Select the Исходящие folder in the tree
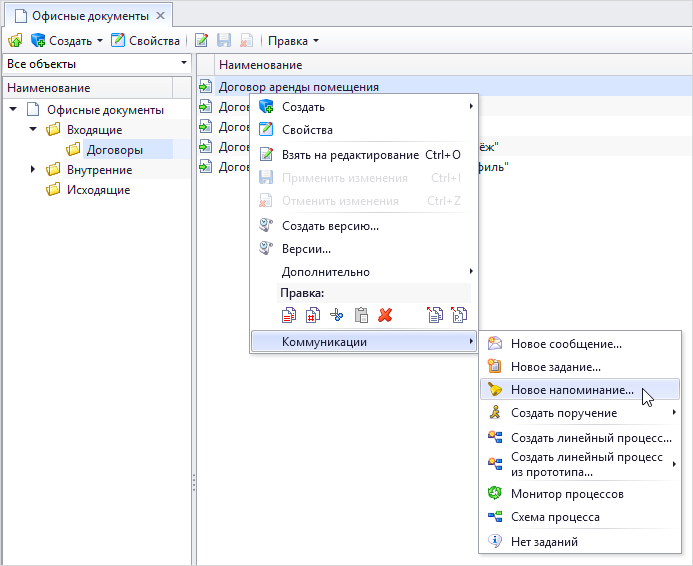693x566 pixels. pyautogui.click(x=98, y=190)
